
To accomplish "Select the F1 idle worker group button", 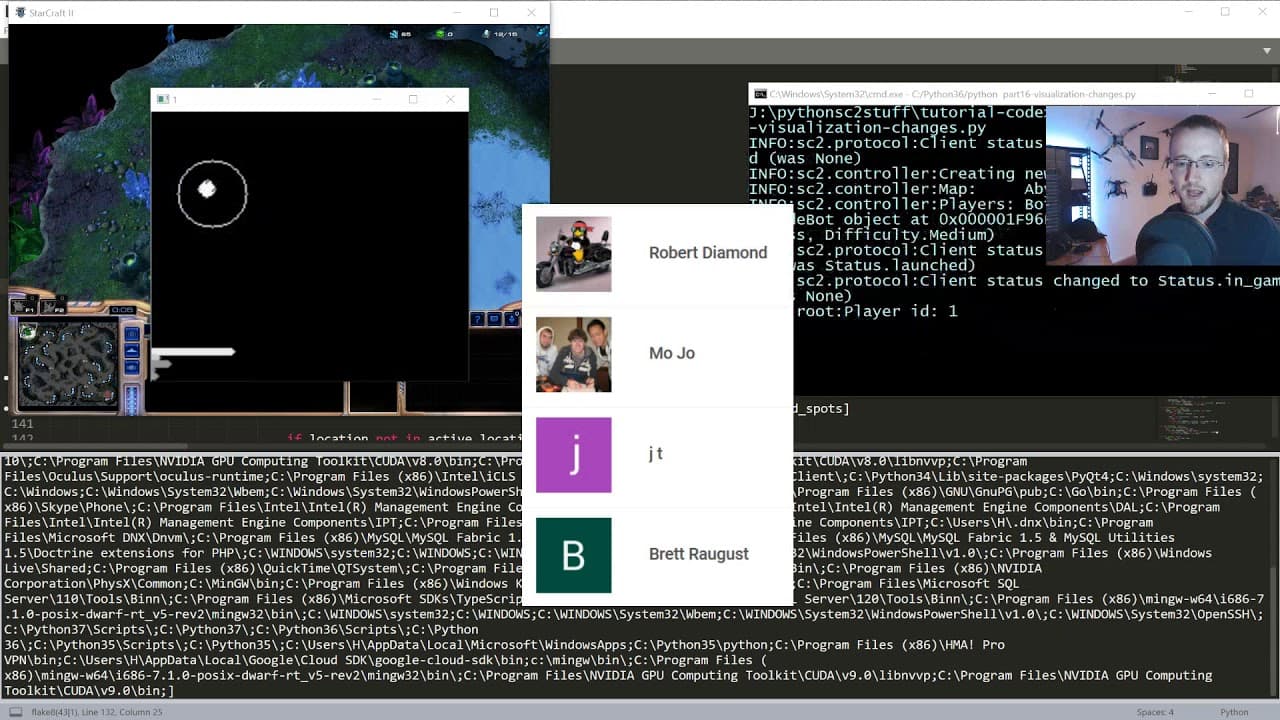I will [x=22, y=309].
